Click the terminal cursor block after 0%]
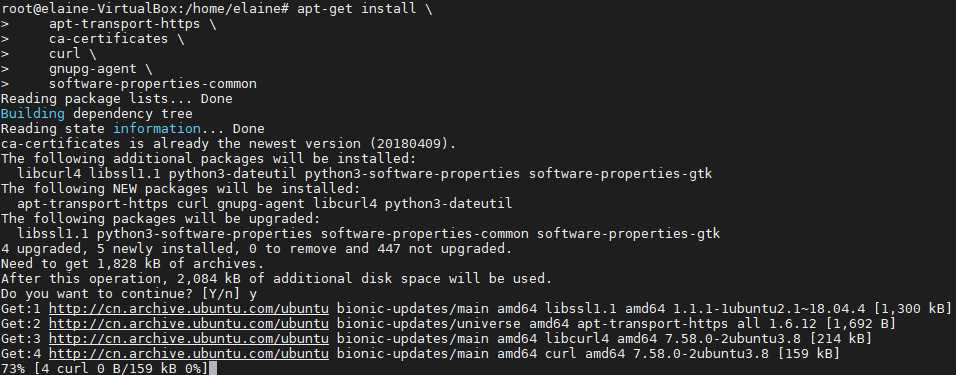 (213, 368)
